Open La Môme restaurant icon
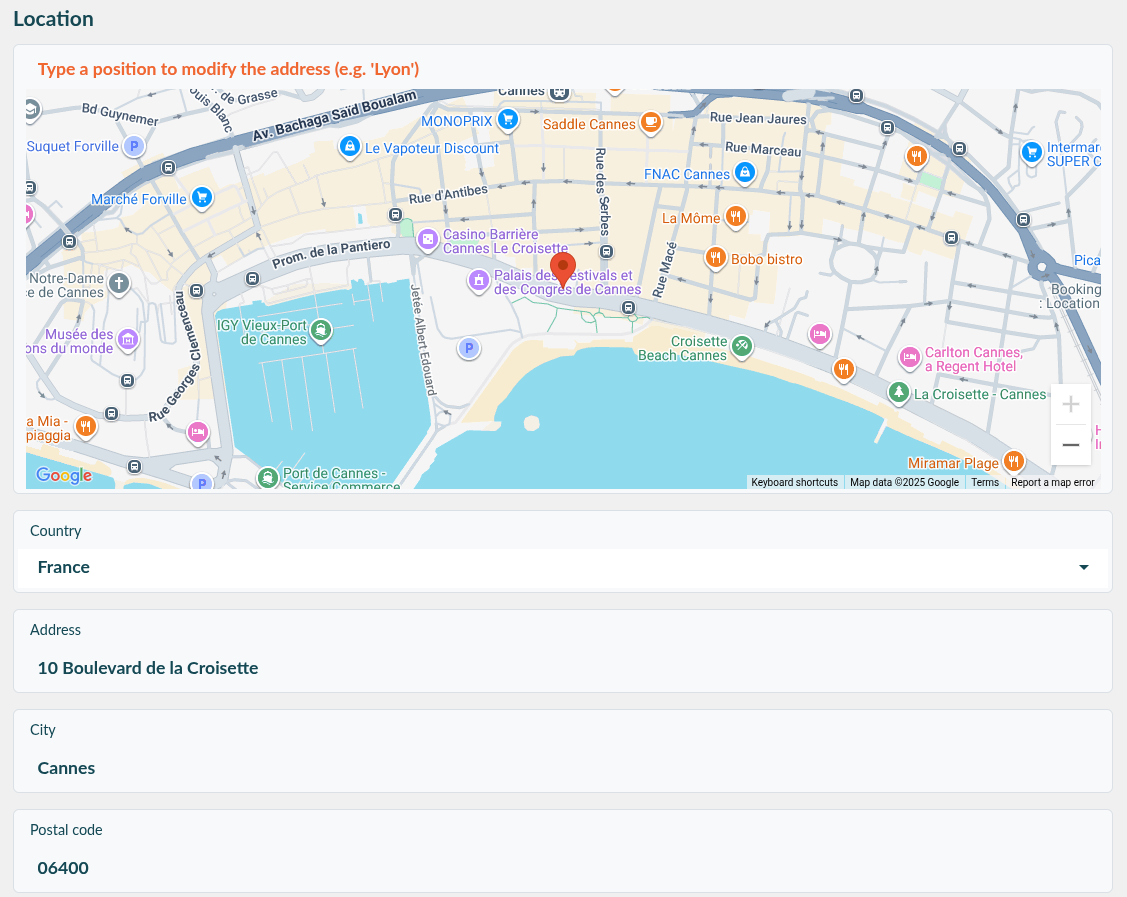This screenshot has height=897, width=1127. point(735,216)
